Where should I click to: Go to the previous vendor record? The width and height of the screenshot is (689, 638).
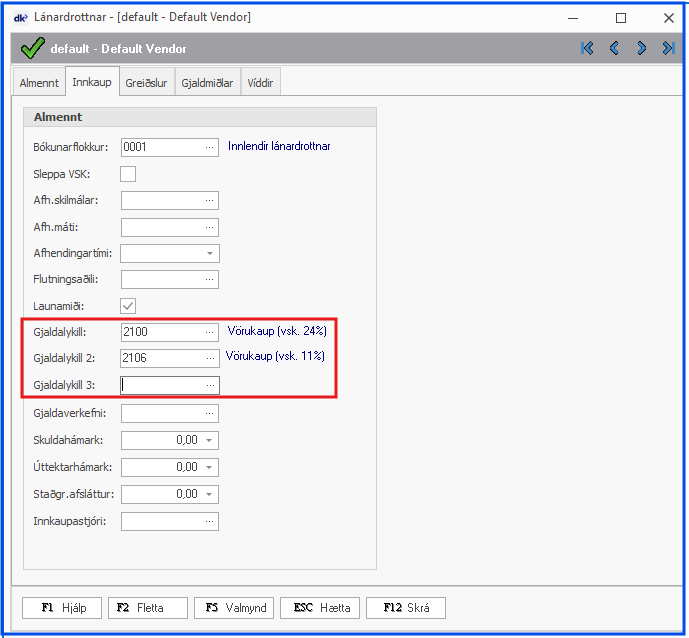[614, 48]
